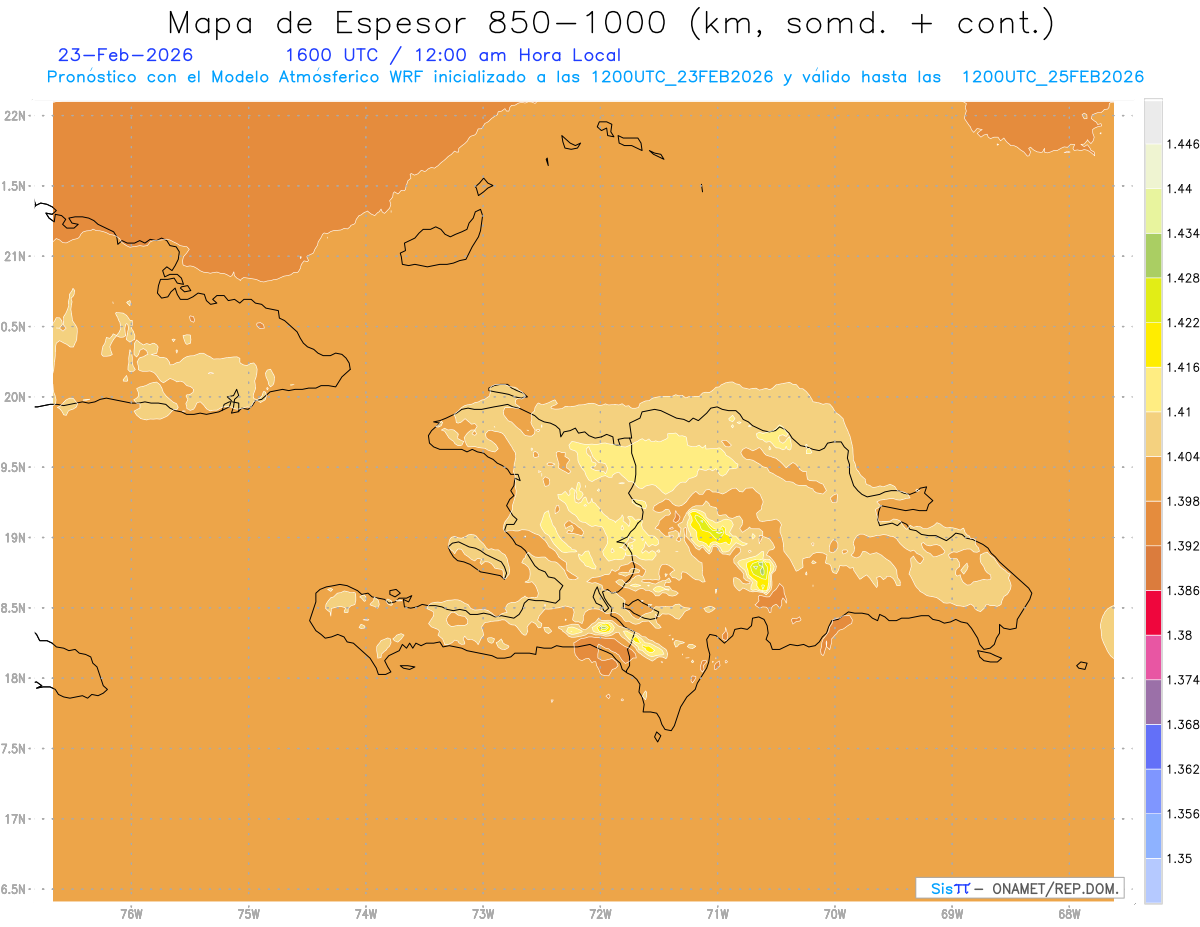Viewport: 1200px width, 927px height.
Task: Click the orange legend swatch between 1.404 and 1.398
Action: [1153, 478]
